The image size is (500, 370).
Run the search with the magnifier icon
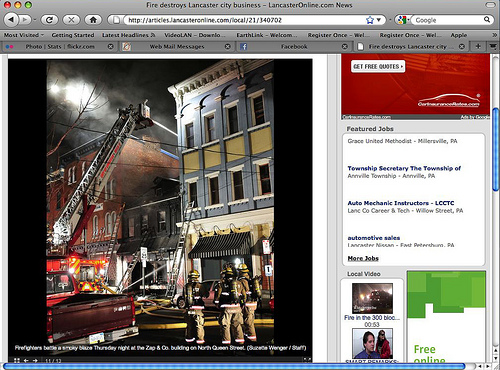tap(487, 20)
